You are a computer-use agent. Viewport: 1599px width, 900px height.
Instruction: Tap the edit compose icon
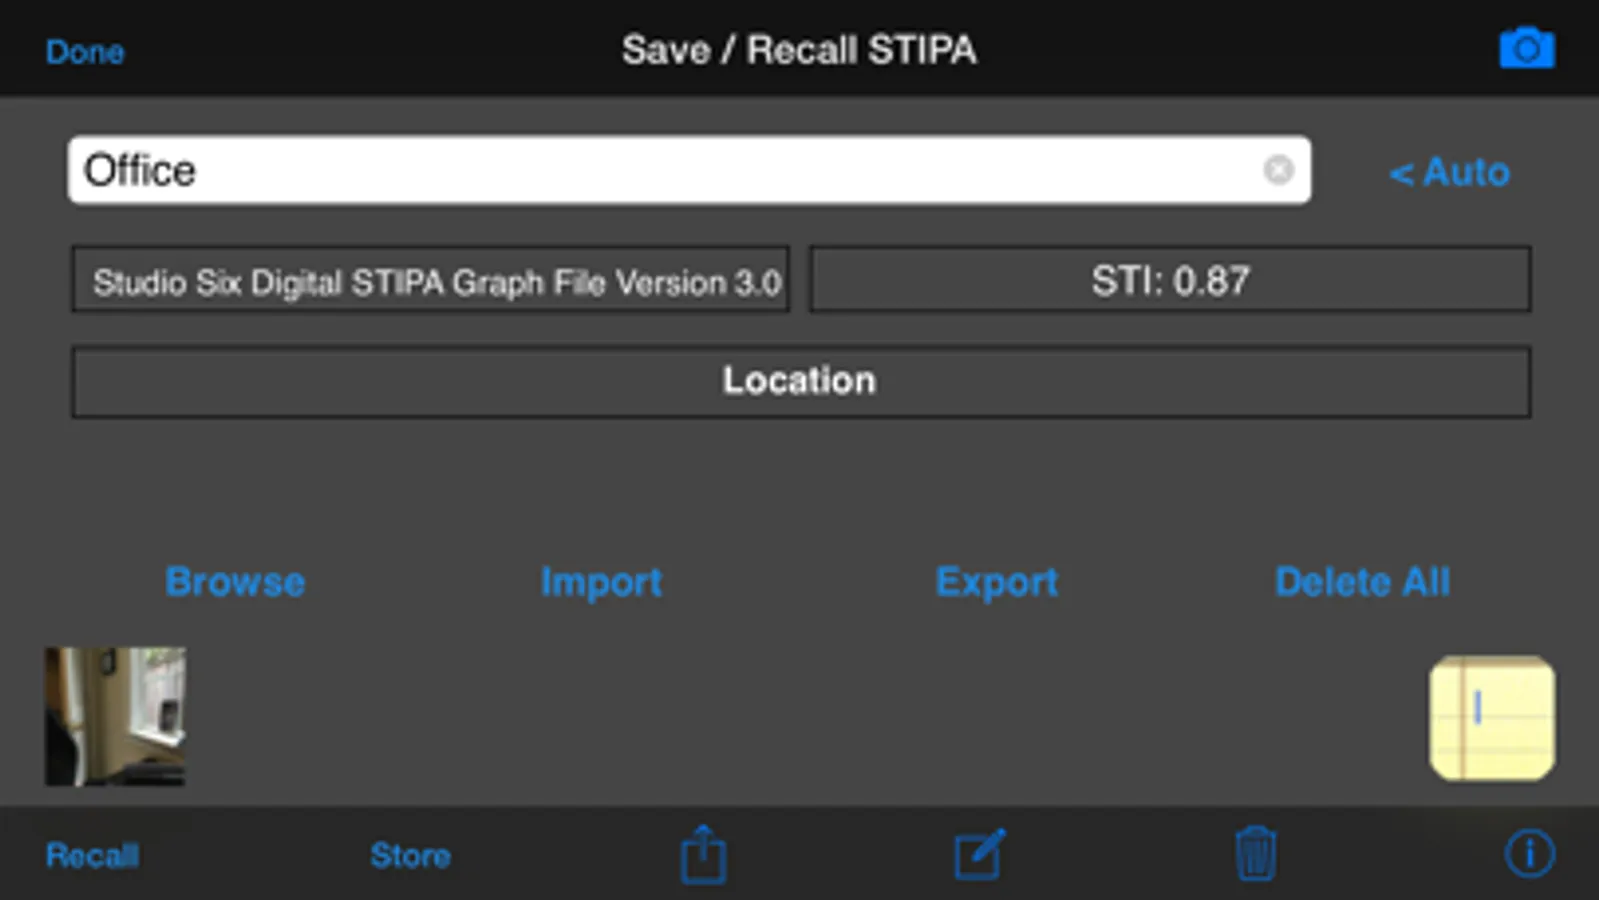(979, 854)
